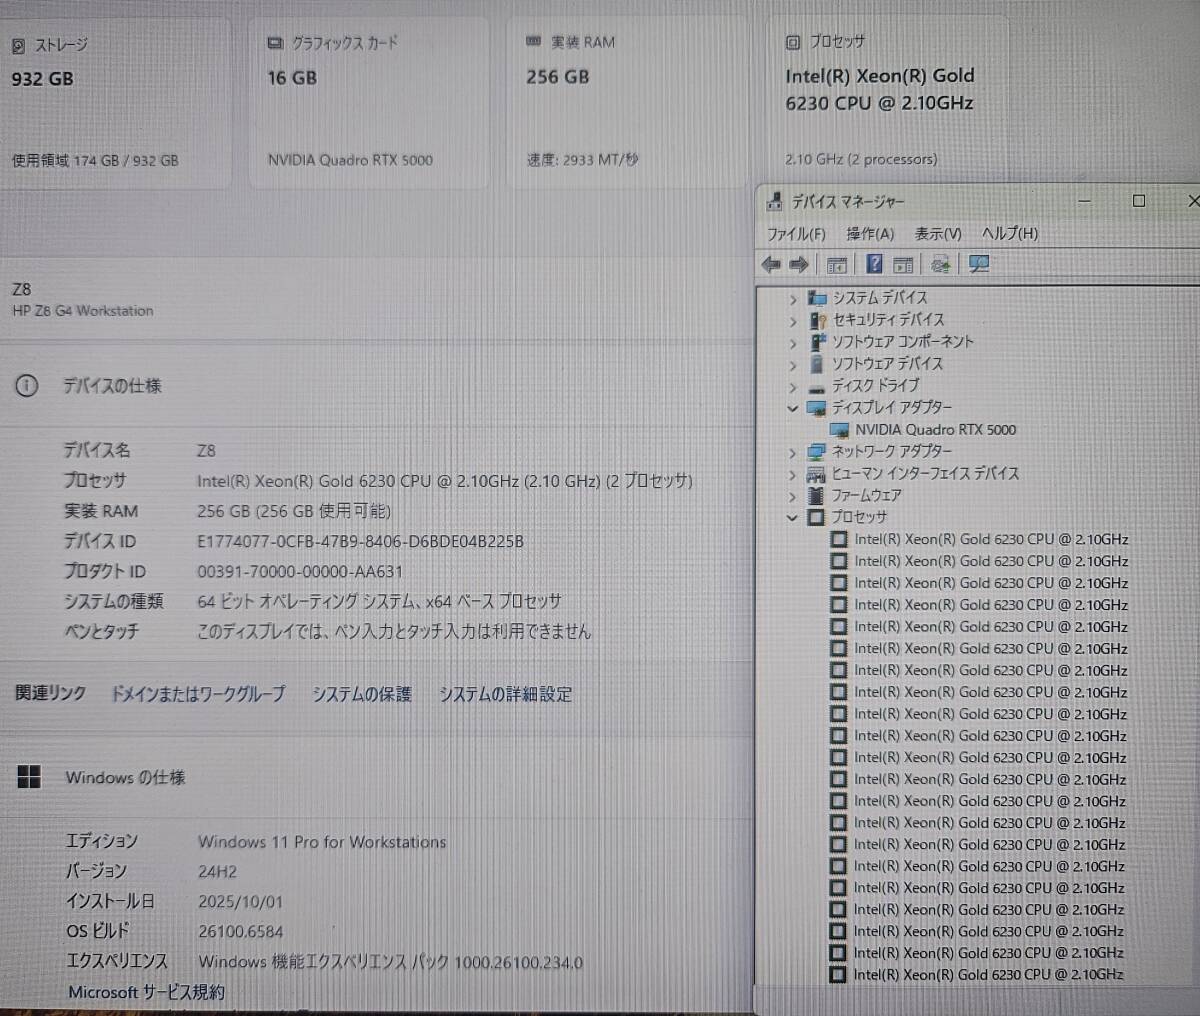Image resolution: width=1200 pixels, height=1016 pixels.
Task: Collapse the ディスプレイ アダプター node chevron
Action: point(793,409)
